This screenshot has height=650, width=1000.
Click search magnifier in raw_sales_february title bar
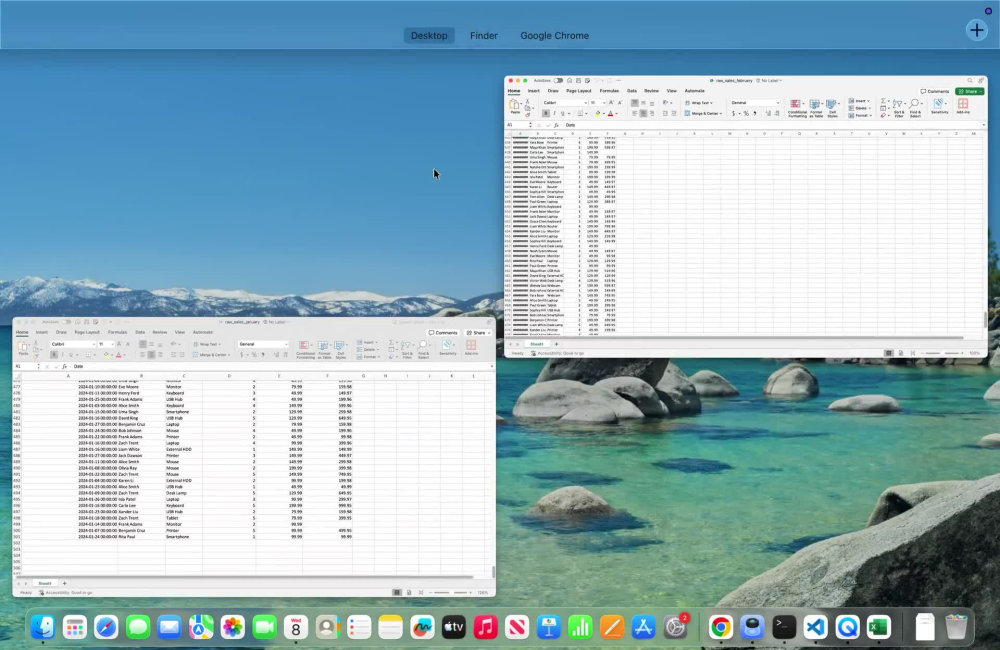pyautogui.click(x=970, y=81)
